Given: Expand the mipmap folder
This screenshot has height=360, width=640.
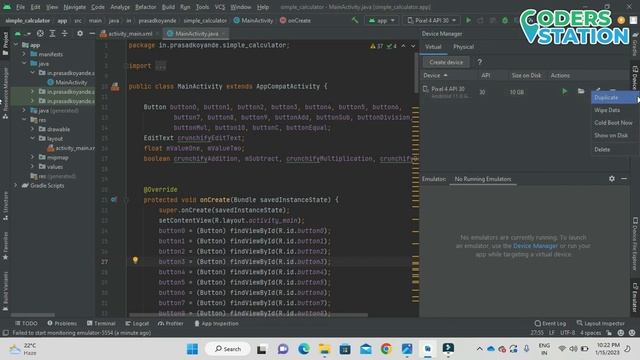Looking at the screenshot, I should (x=32, y=157).
